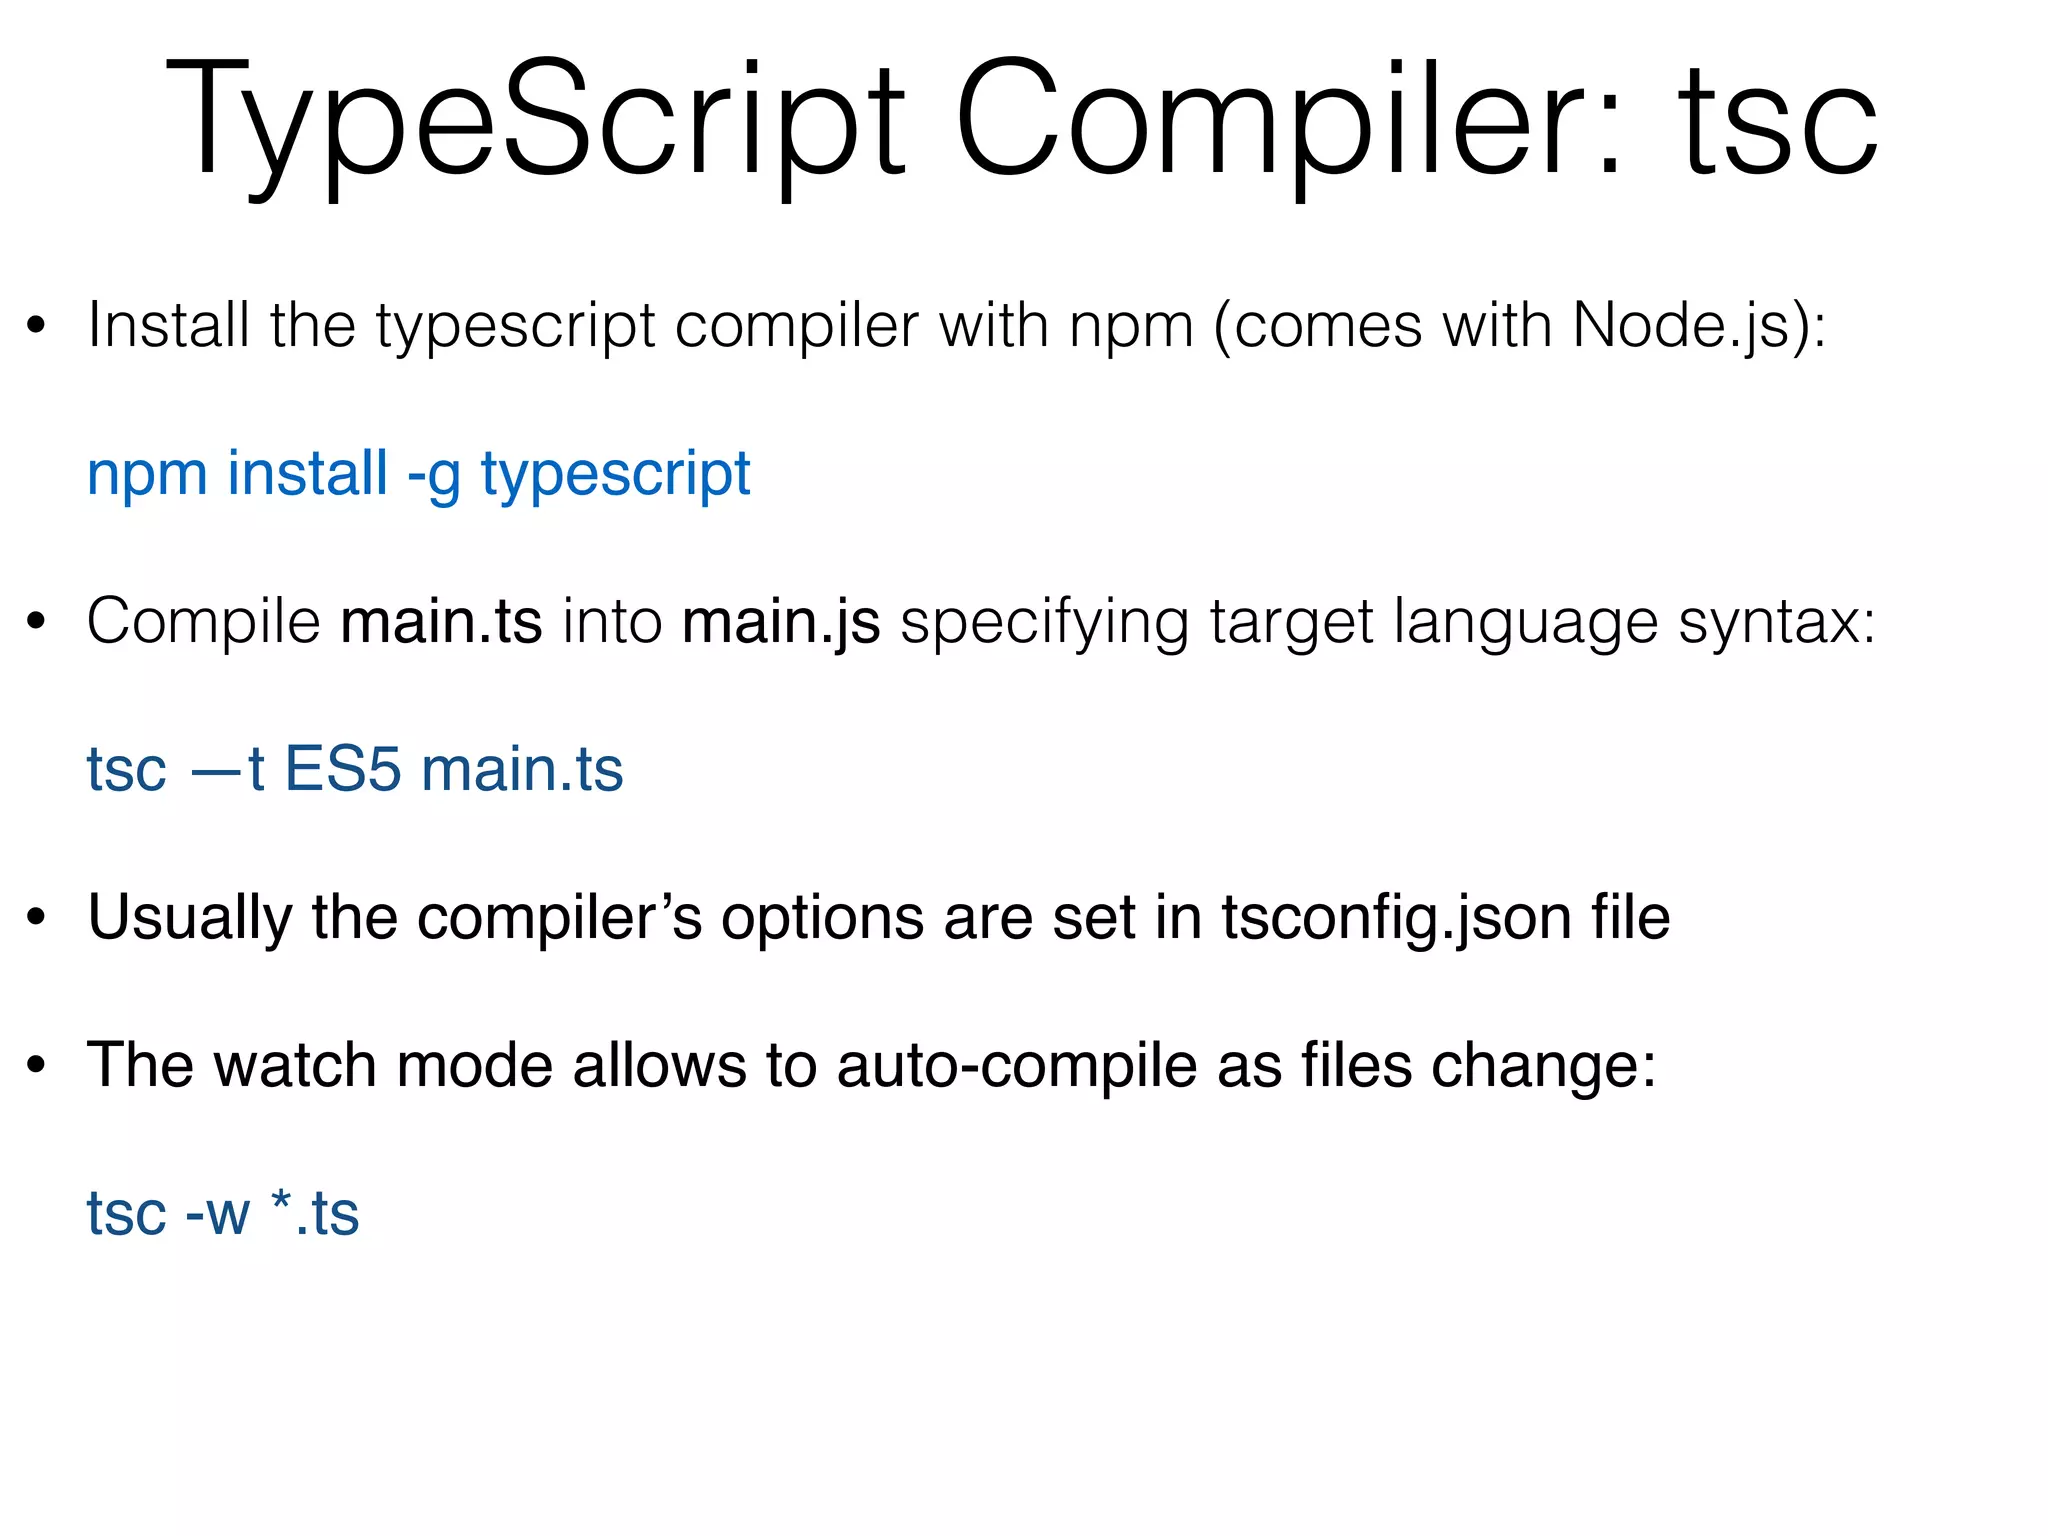Click the 'npm install -g typescript' command
Image resolution: width=2048 pixels, height=1536 pixels.
tap(418, 474)
